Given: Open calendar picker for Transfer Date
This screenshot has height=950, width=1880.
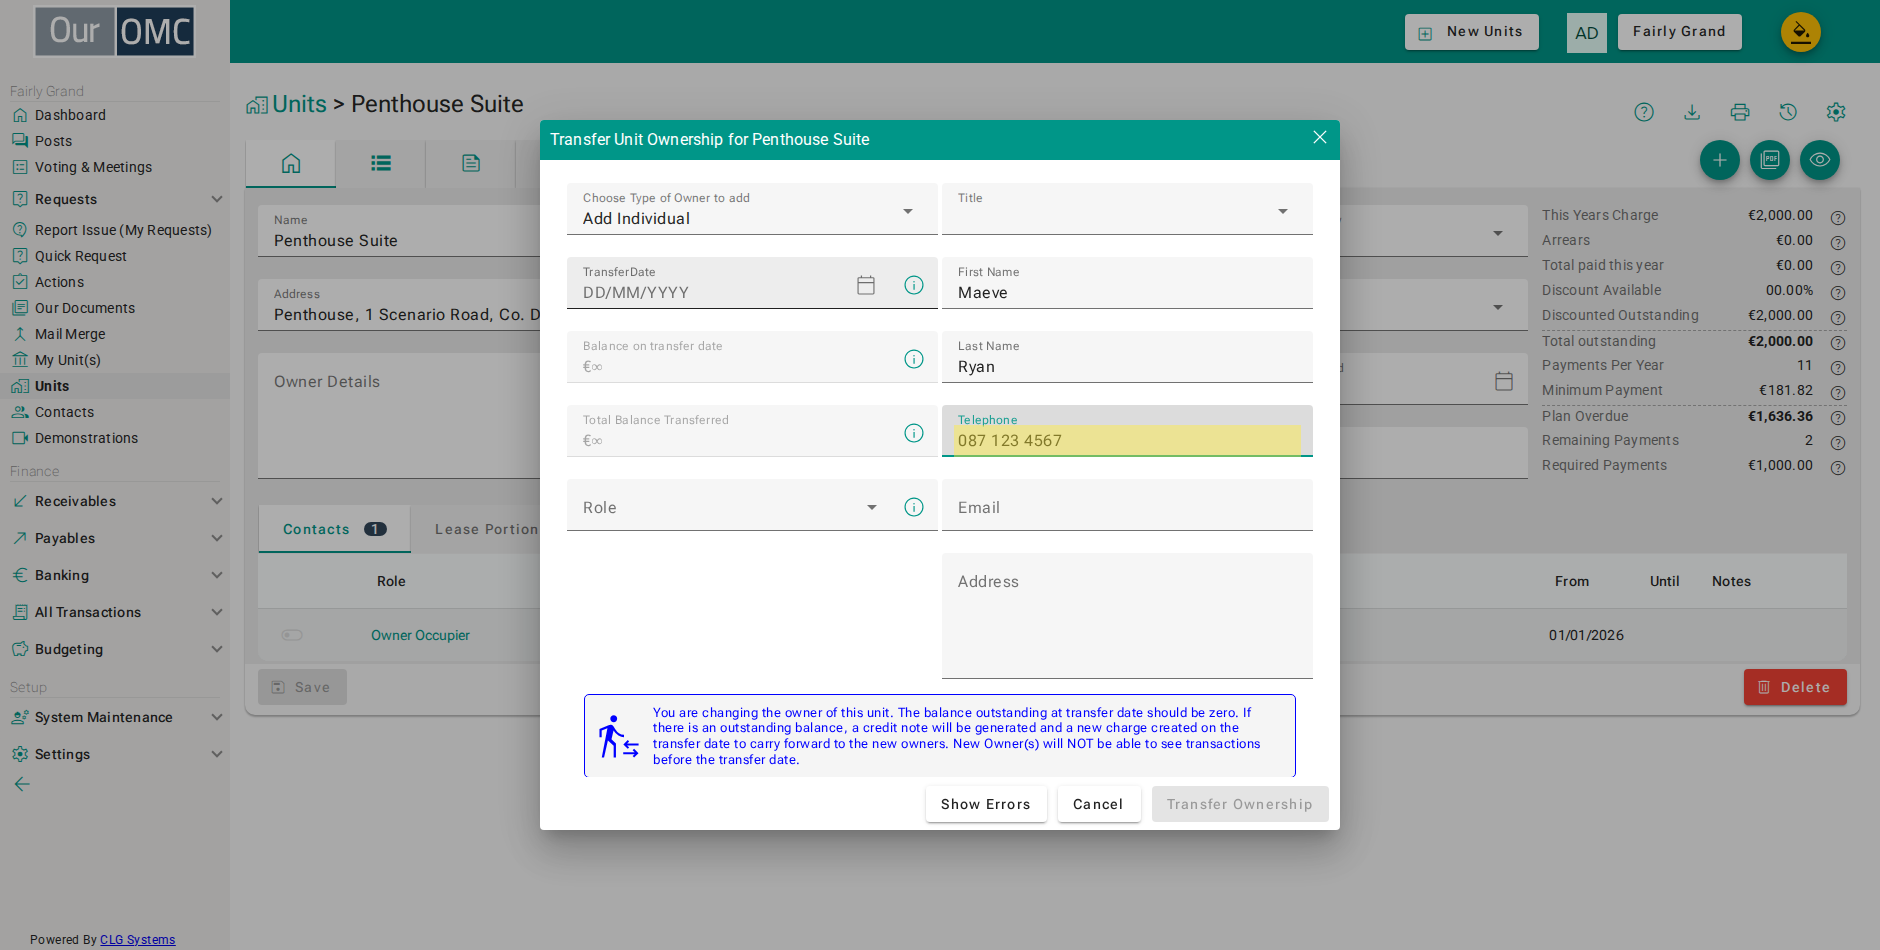Looking at the screenshot, I should click(866, 285).
